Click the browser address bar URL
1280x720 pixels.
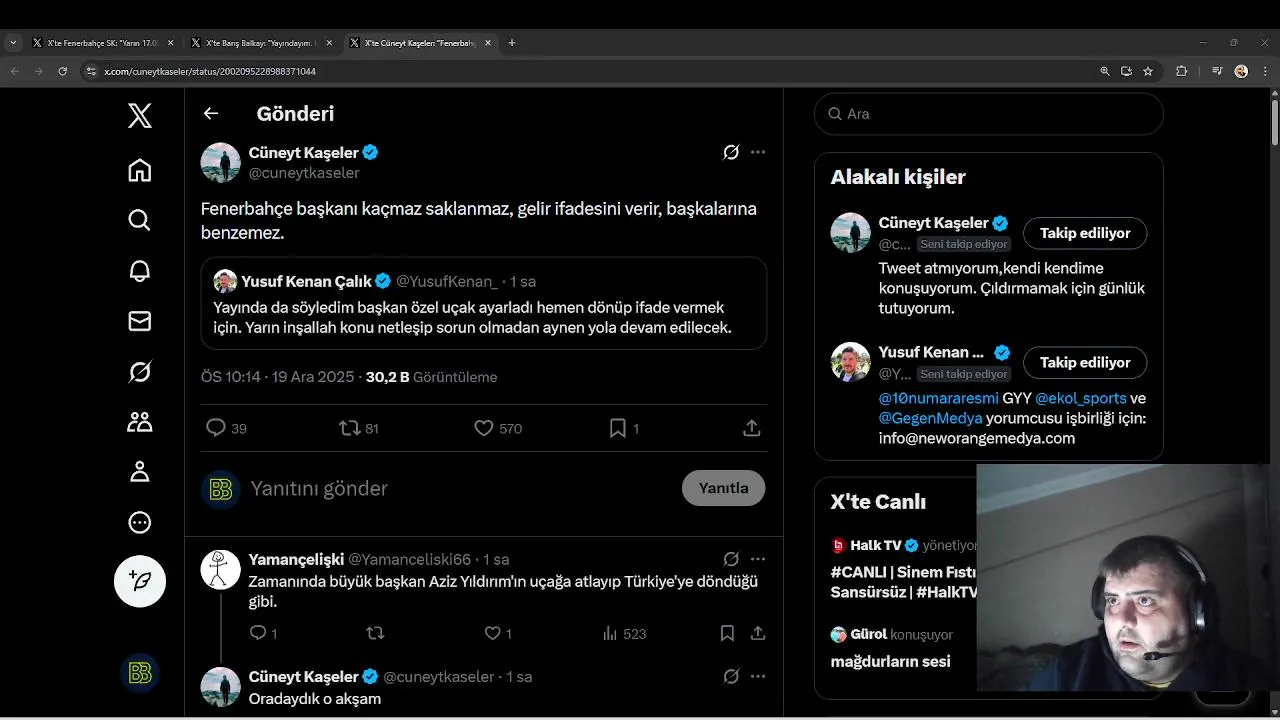pos(210,71)
